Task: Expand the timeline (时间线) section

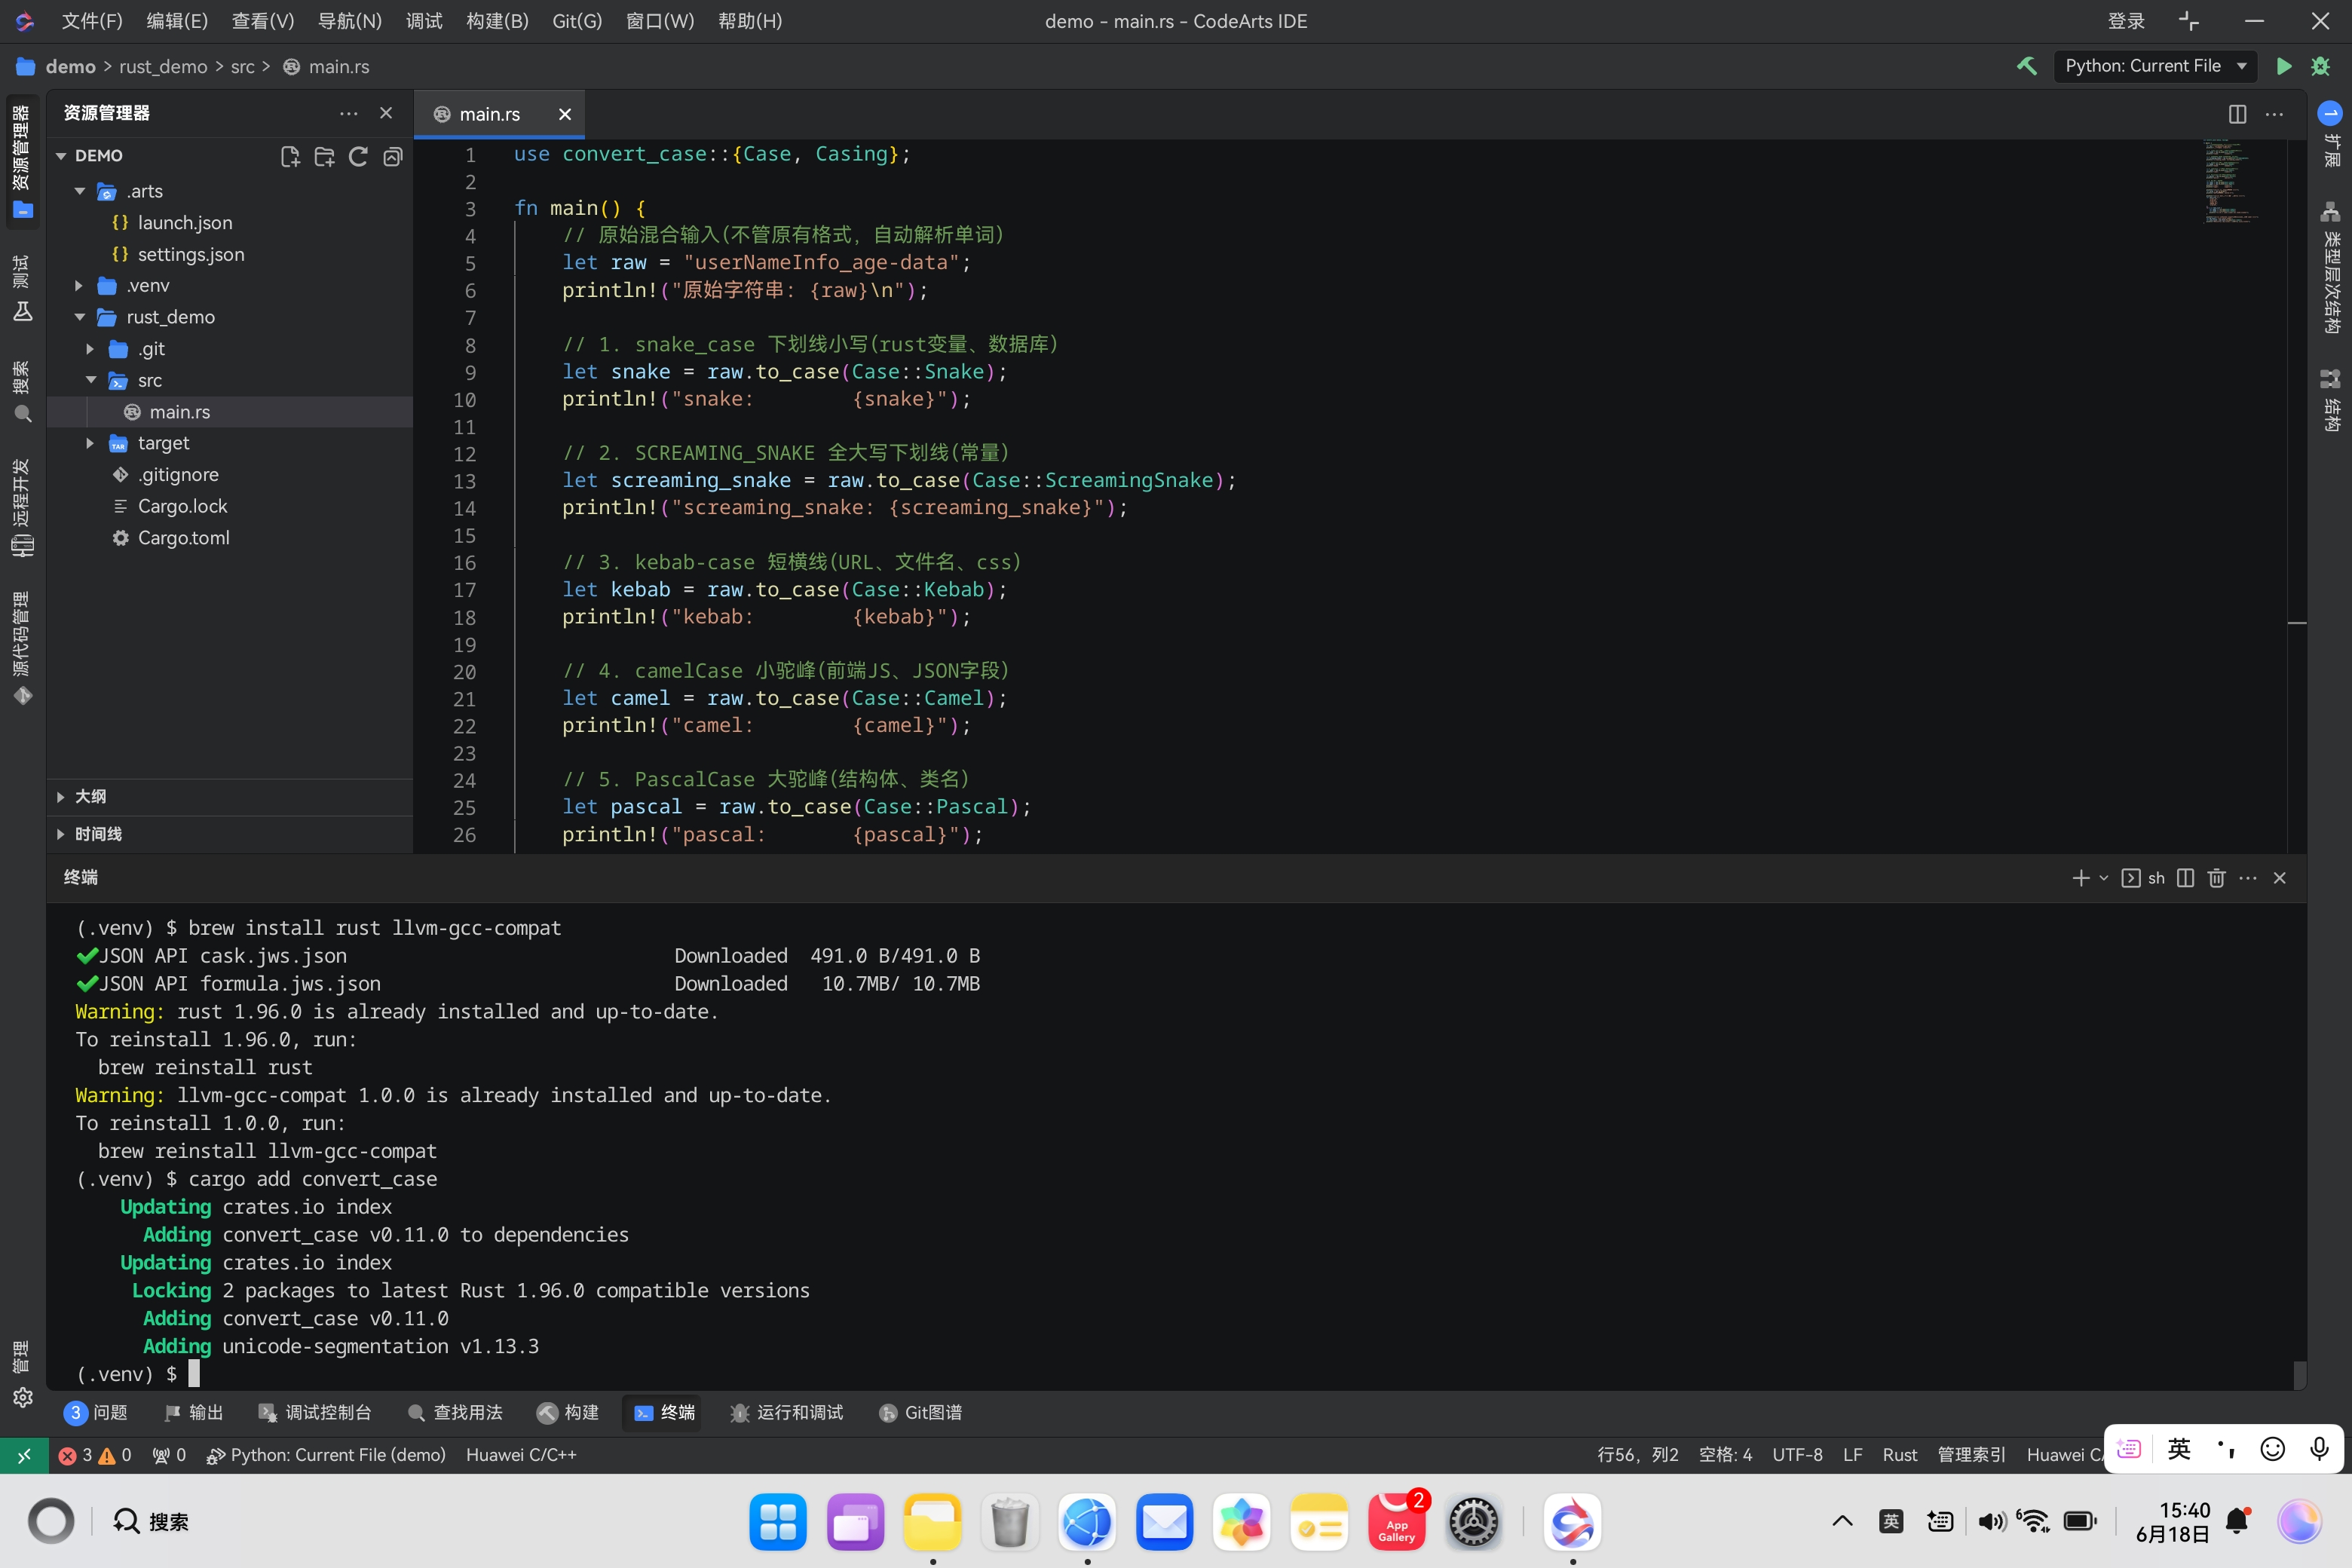Action: click(229, 834)
